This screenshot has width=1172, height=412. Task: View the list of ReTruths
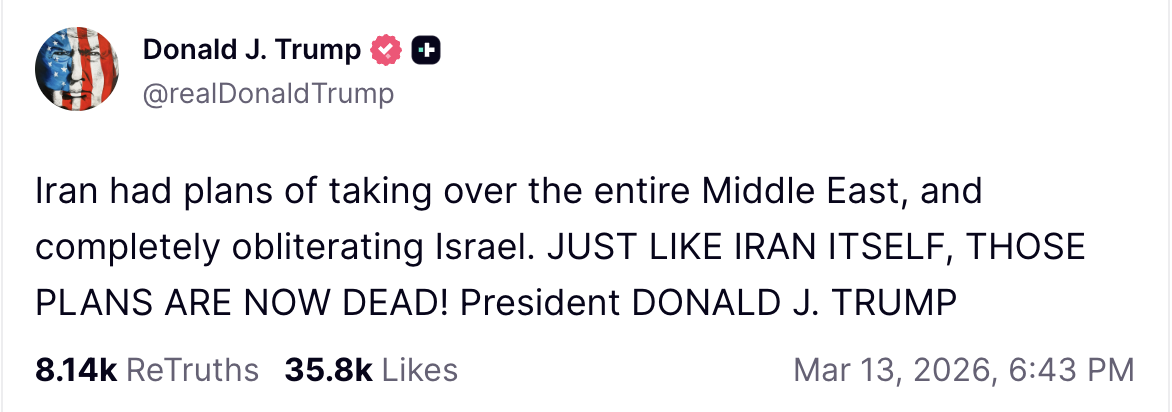[146, 370]
